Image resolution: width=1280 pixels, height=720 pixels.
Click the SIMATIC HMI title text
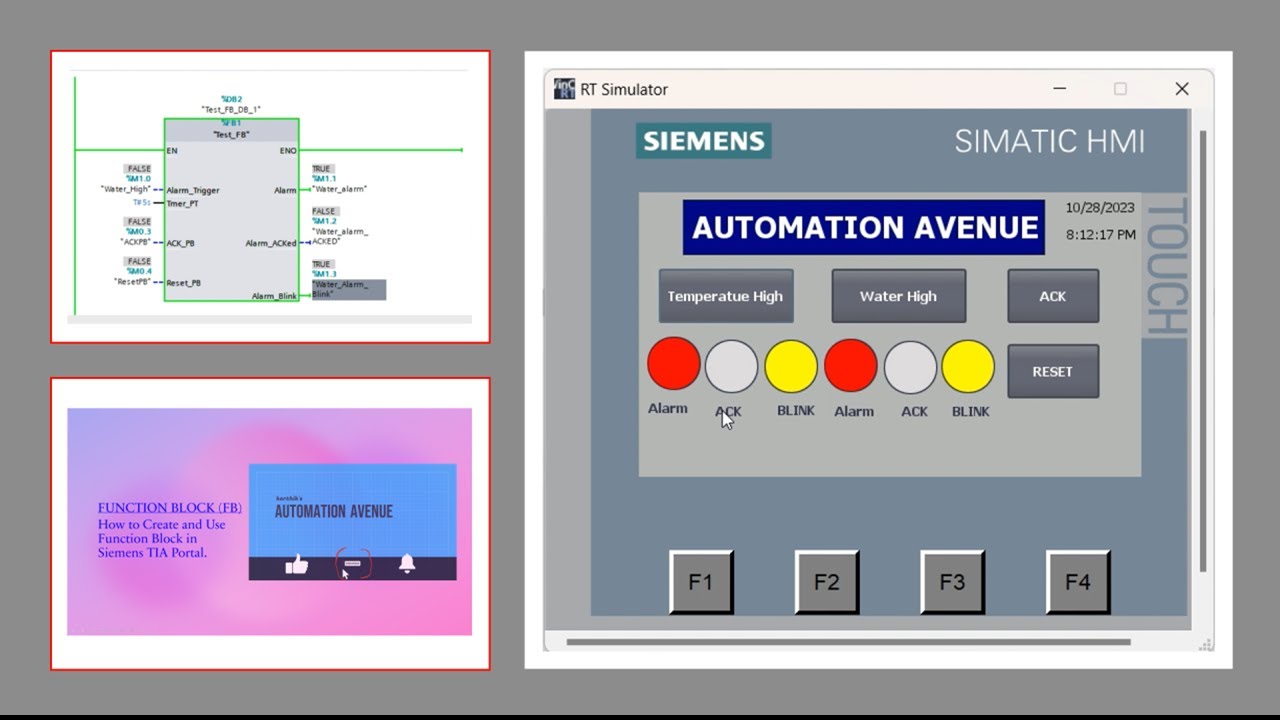tap(1049, 141)
